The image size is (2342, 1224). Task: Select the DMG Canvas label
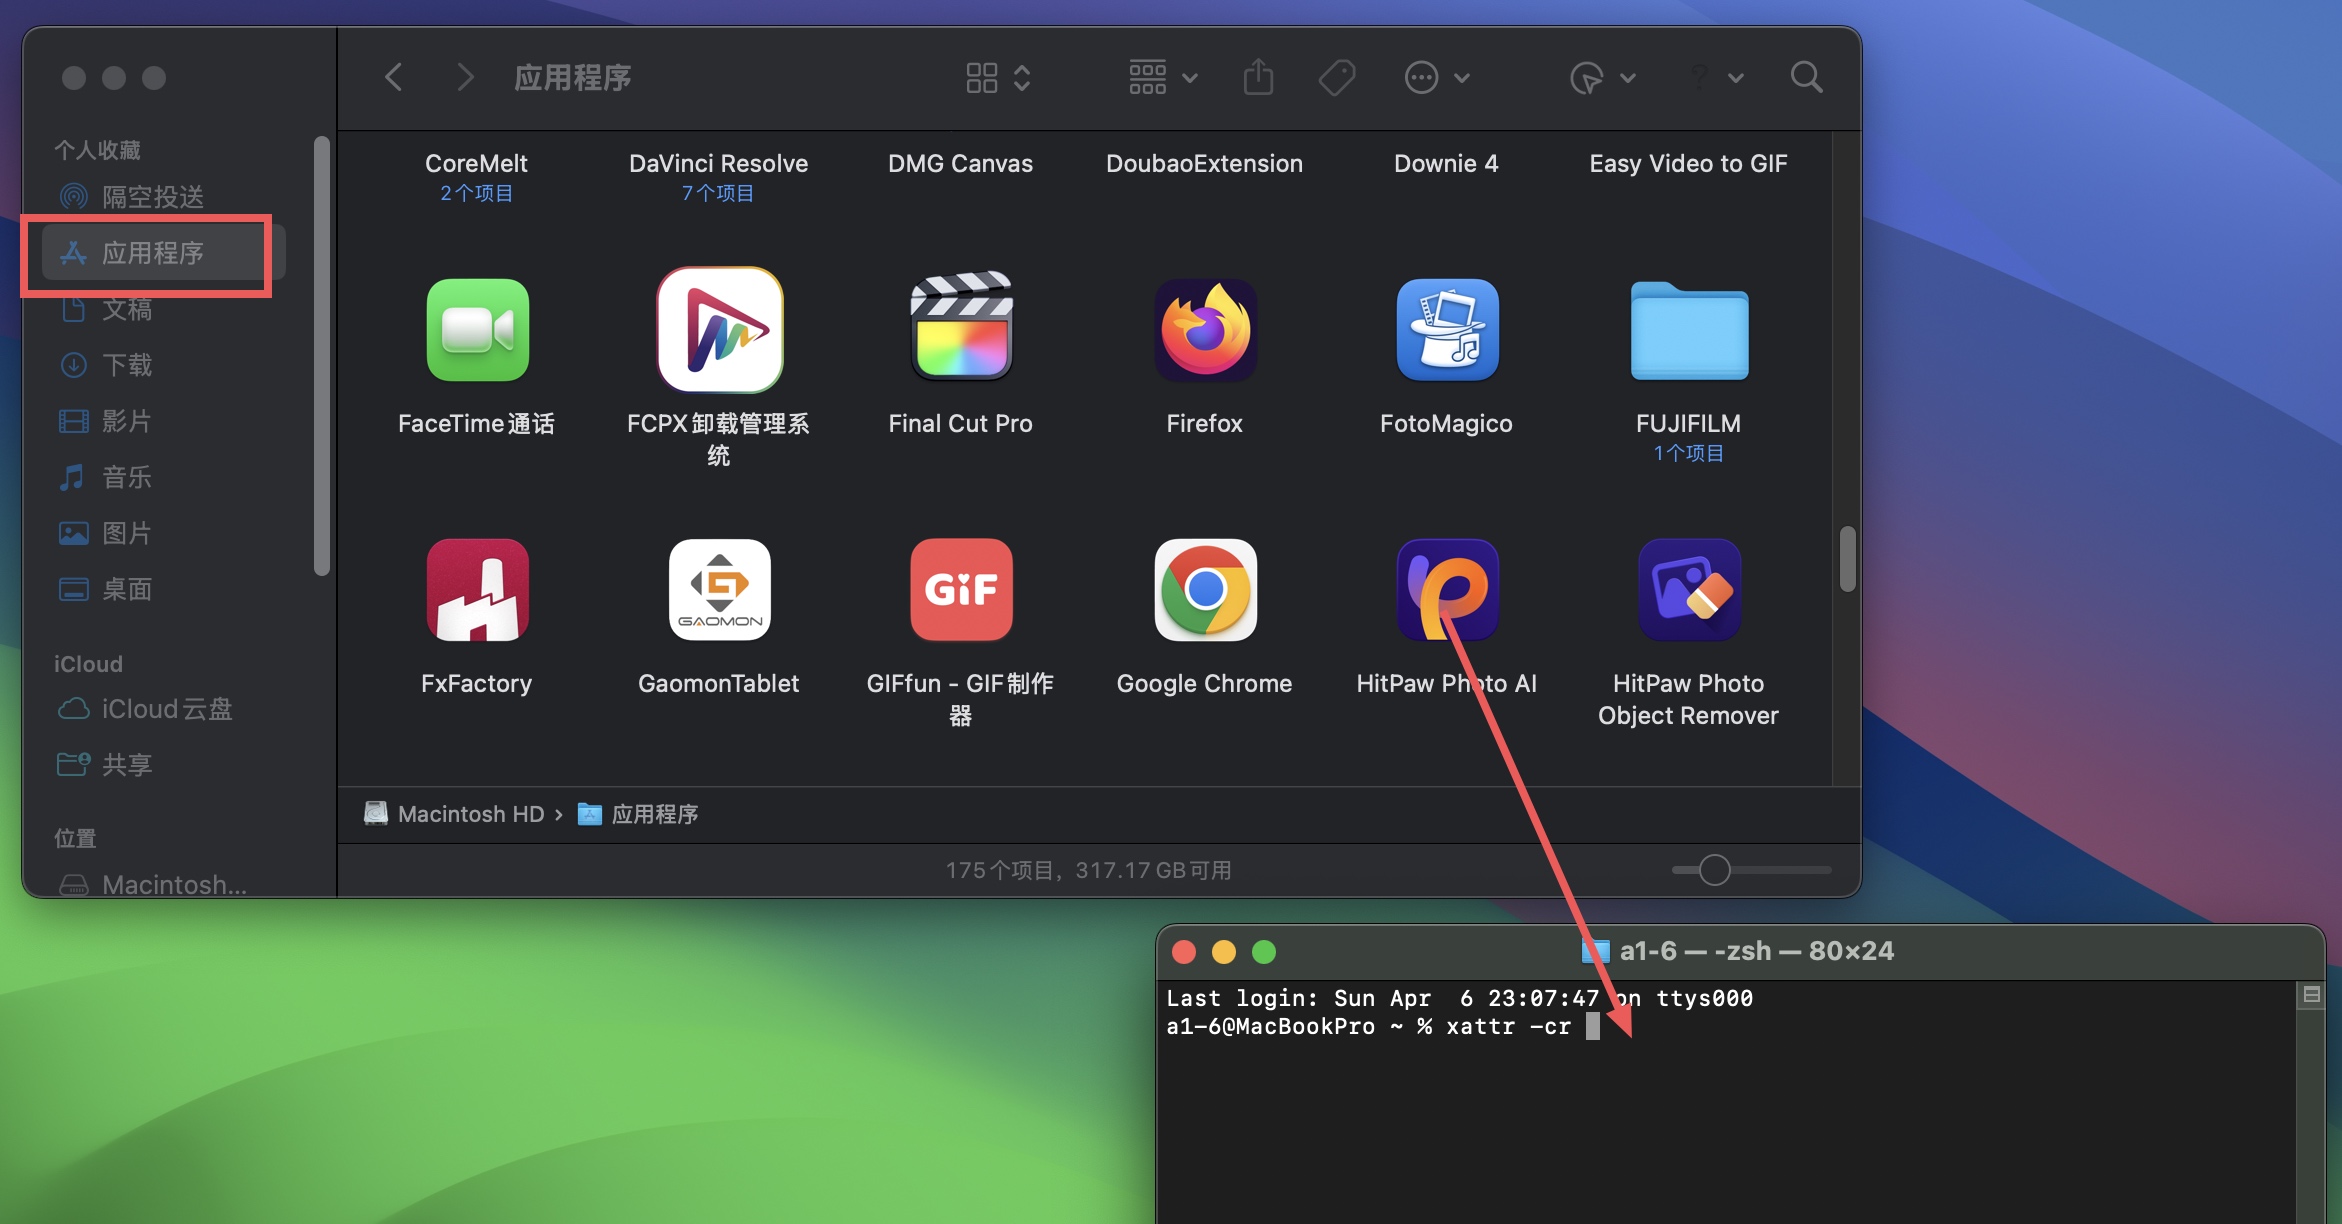pyautogui.click(x=960, y=164)
